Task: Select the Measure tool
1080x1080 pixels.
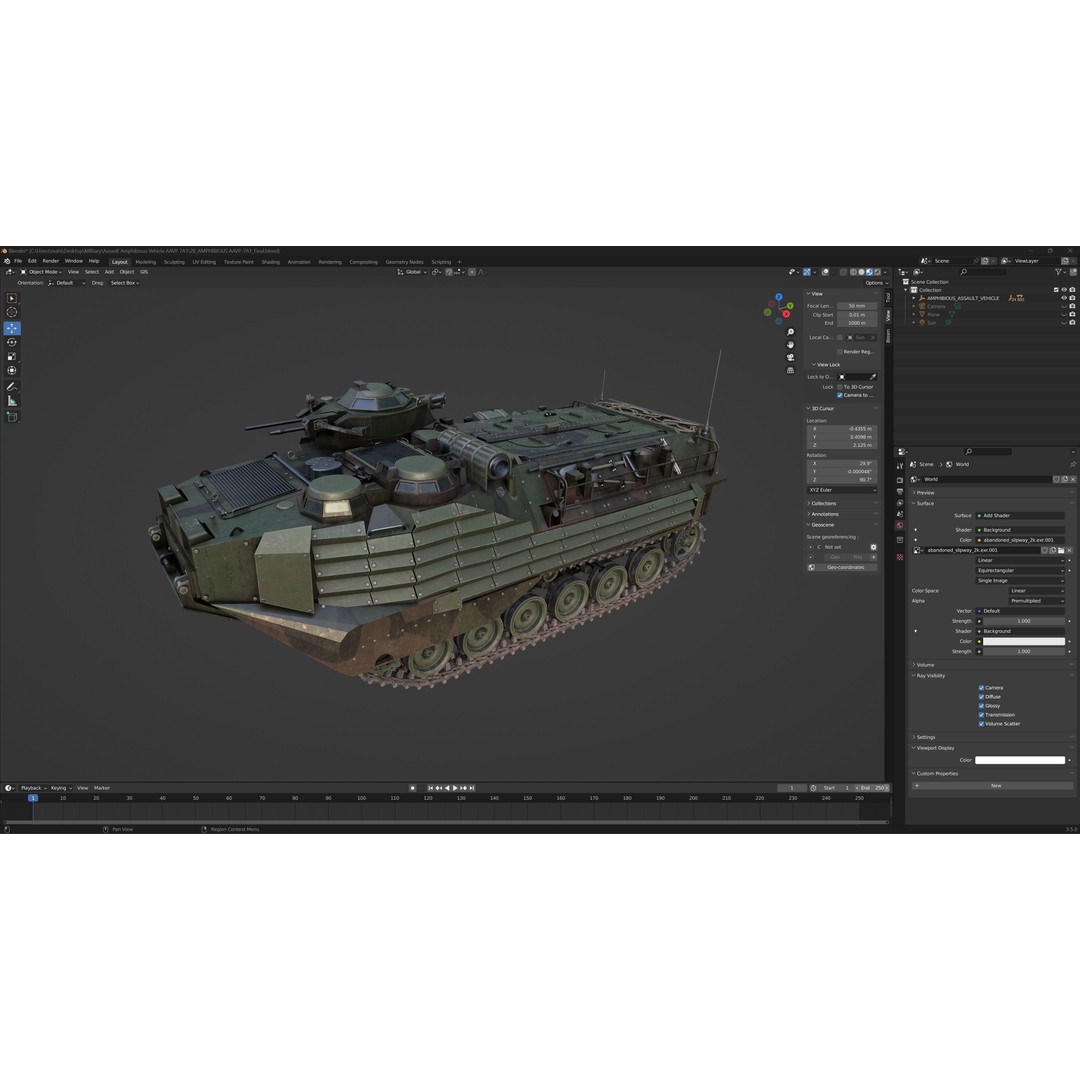Action: click(12, 401)
